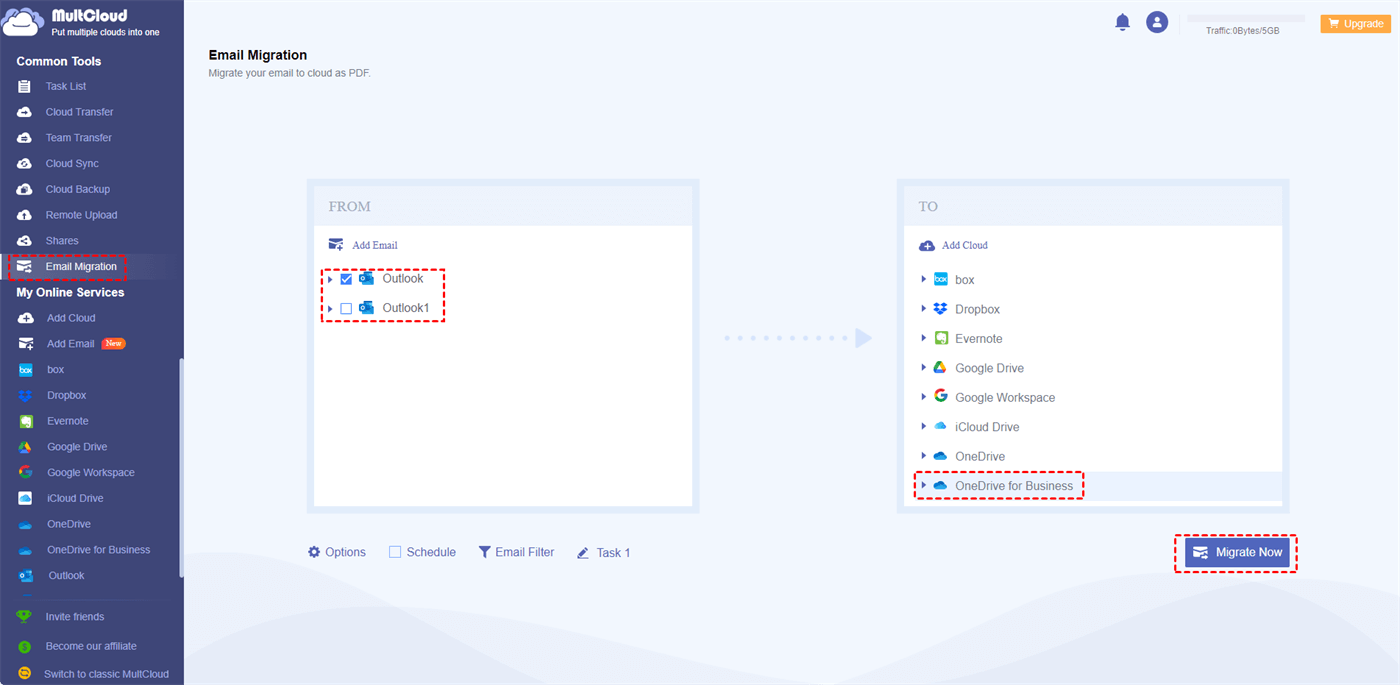The height and width of the screenshot is (685, 1400).
Task: Select Email Migration in sidebar
Action: (81, 267)
